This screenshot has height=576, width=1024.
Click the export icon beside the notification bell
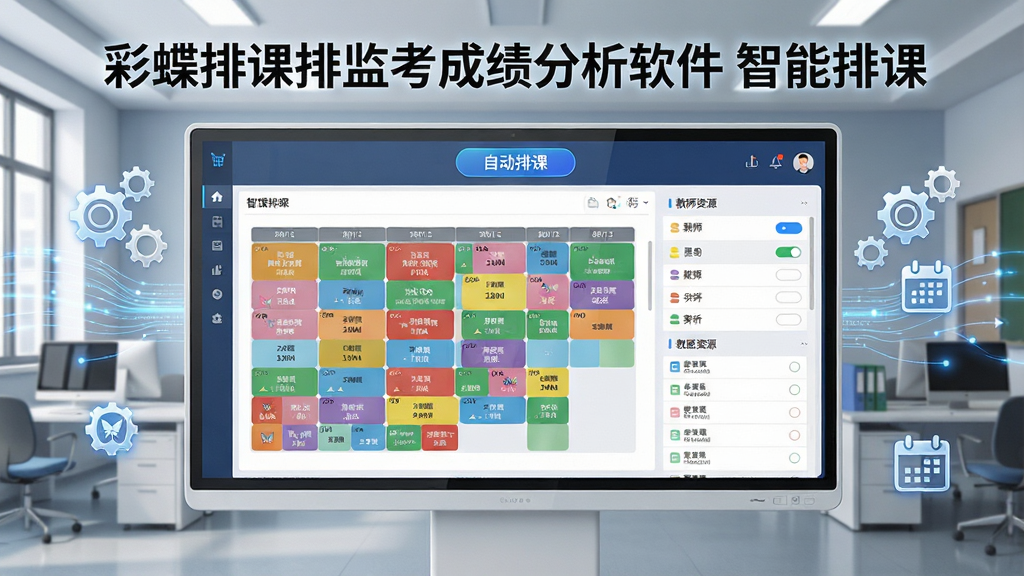click(752, 162)
